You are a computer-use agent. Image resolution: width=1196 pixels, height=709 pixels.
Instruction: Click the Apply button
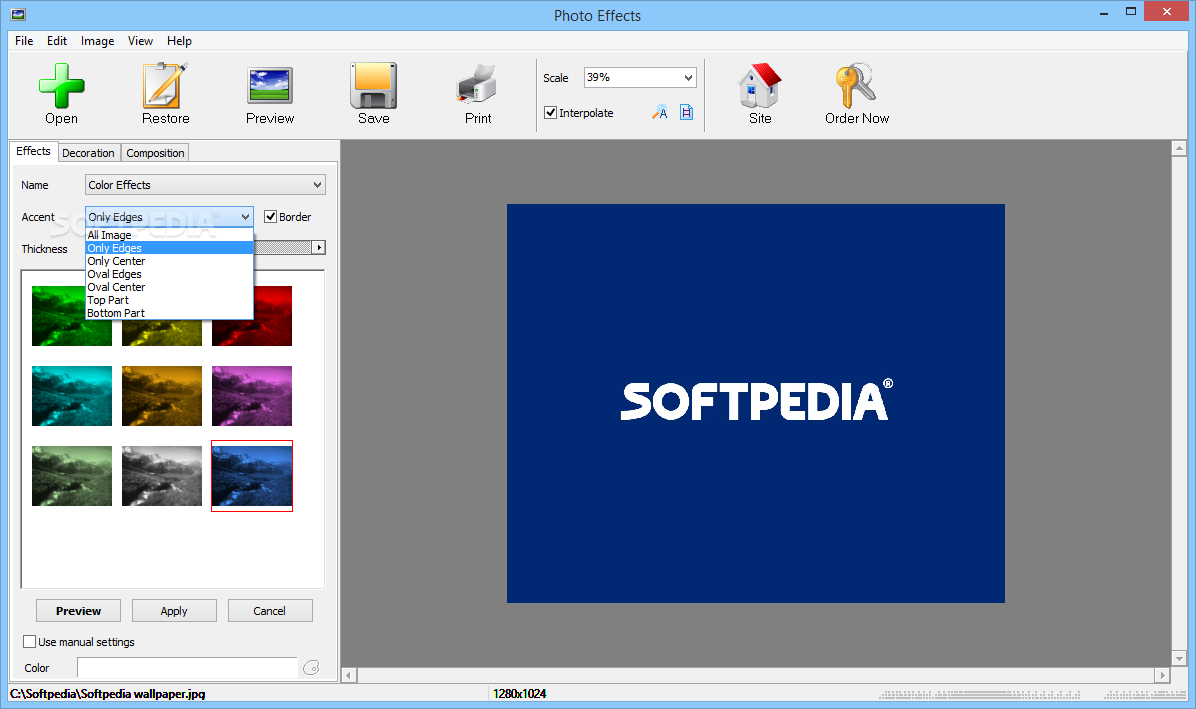point(174,611)
